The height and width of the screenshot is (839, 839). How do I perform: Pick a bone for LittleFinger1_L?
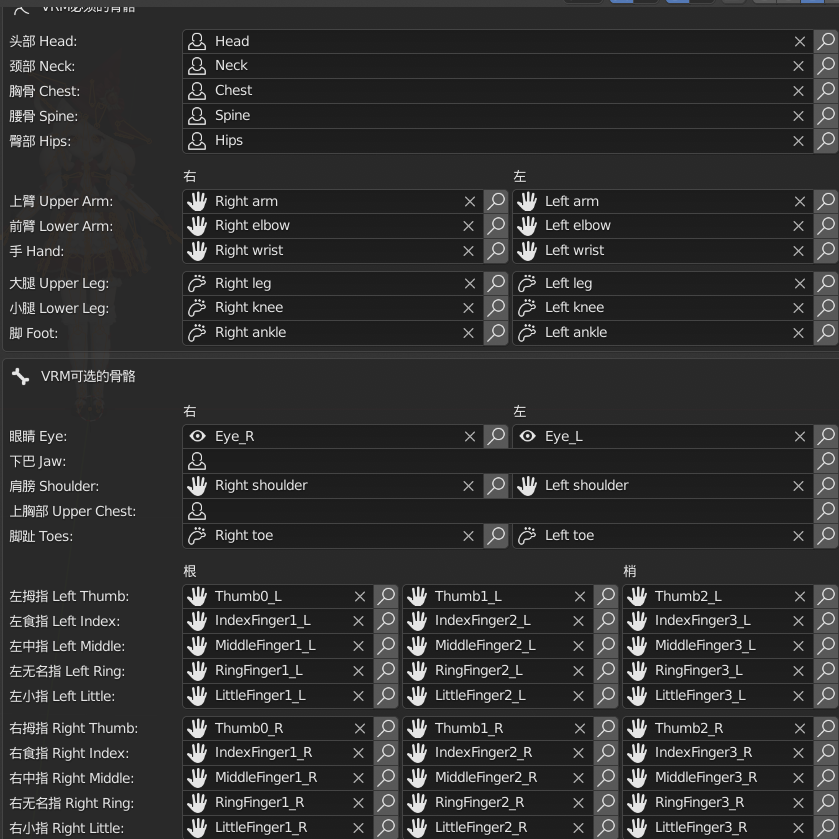(386, 696)
